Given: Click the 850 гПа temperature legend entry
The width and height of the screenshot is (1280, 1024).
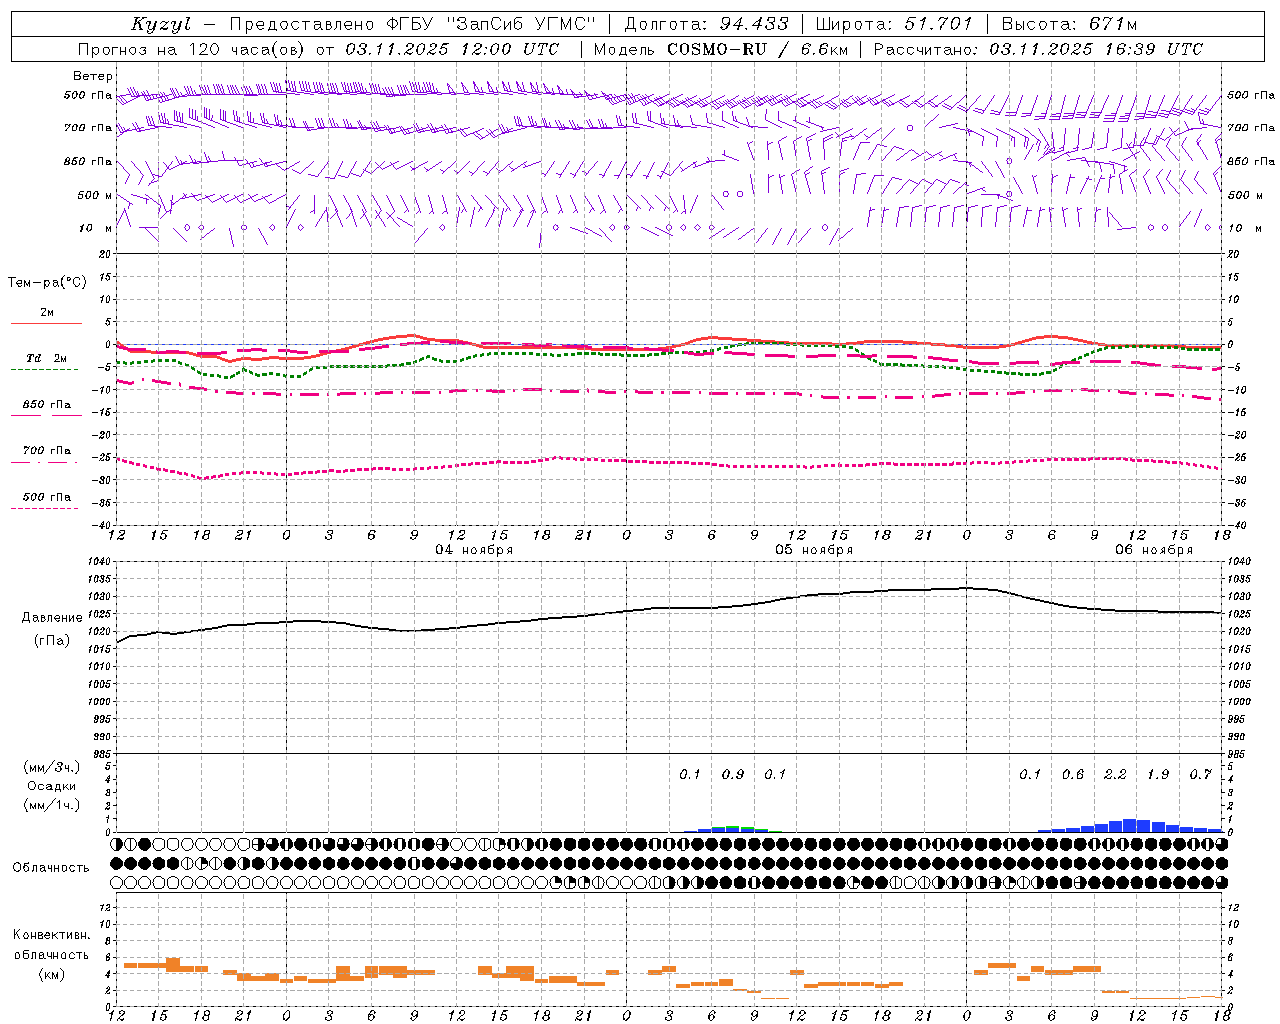Looking at the screenshot, I should [x=47, y=405].
